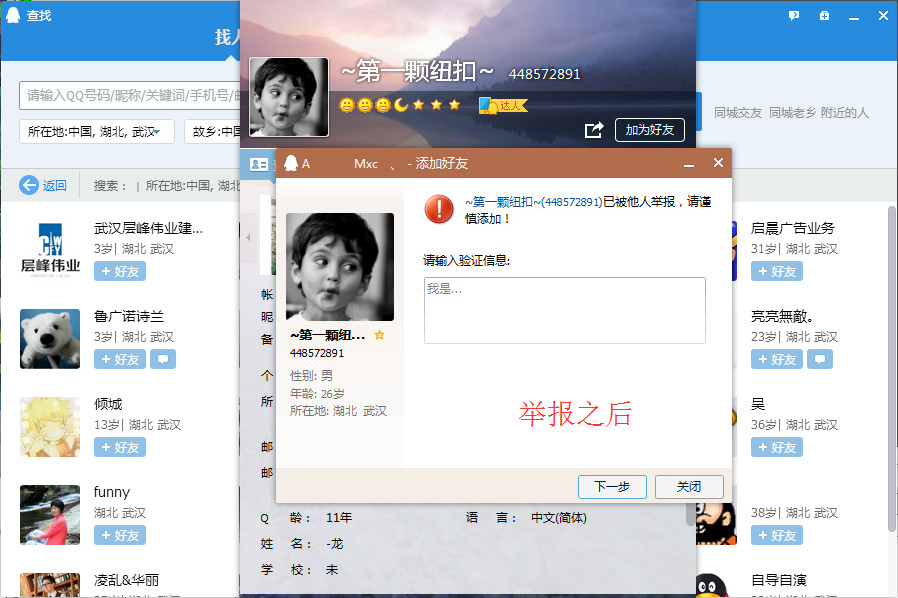Image resolution: width=898 pixels, height=598 pixels.
Task: Click 加为好友 button on profile card
Action: coord(649,130)
